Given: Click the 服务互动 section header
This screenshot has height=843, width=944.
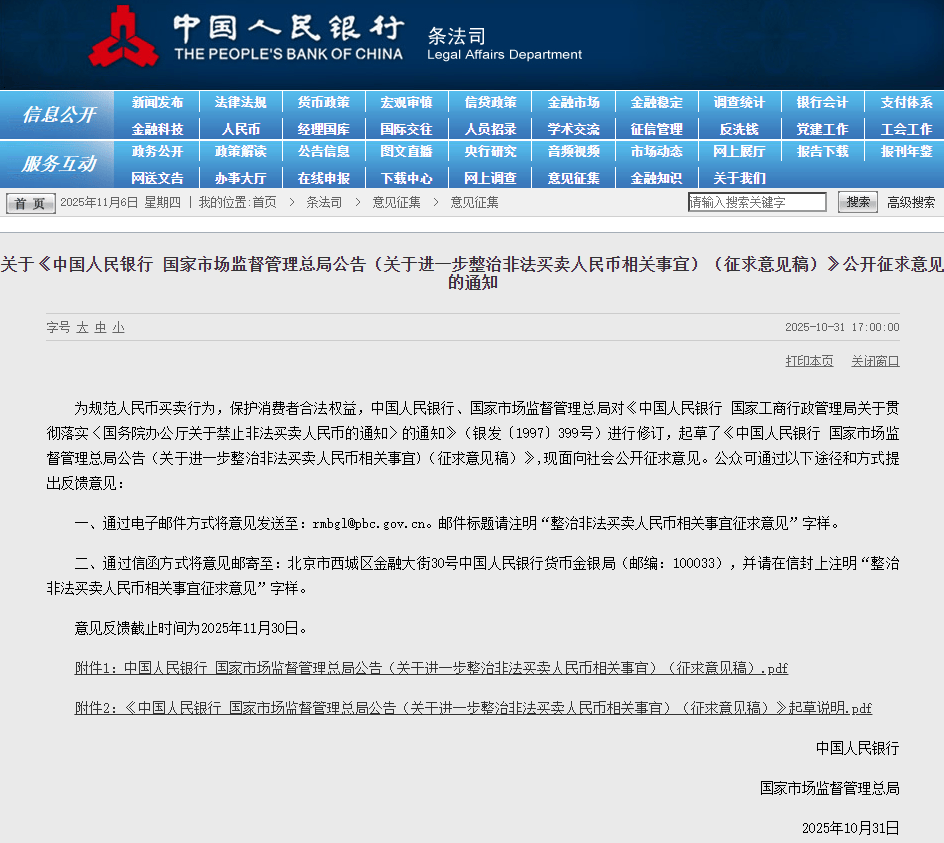Looking at the screenshot, I should pos(58,164).
